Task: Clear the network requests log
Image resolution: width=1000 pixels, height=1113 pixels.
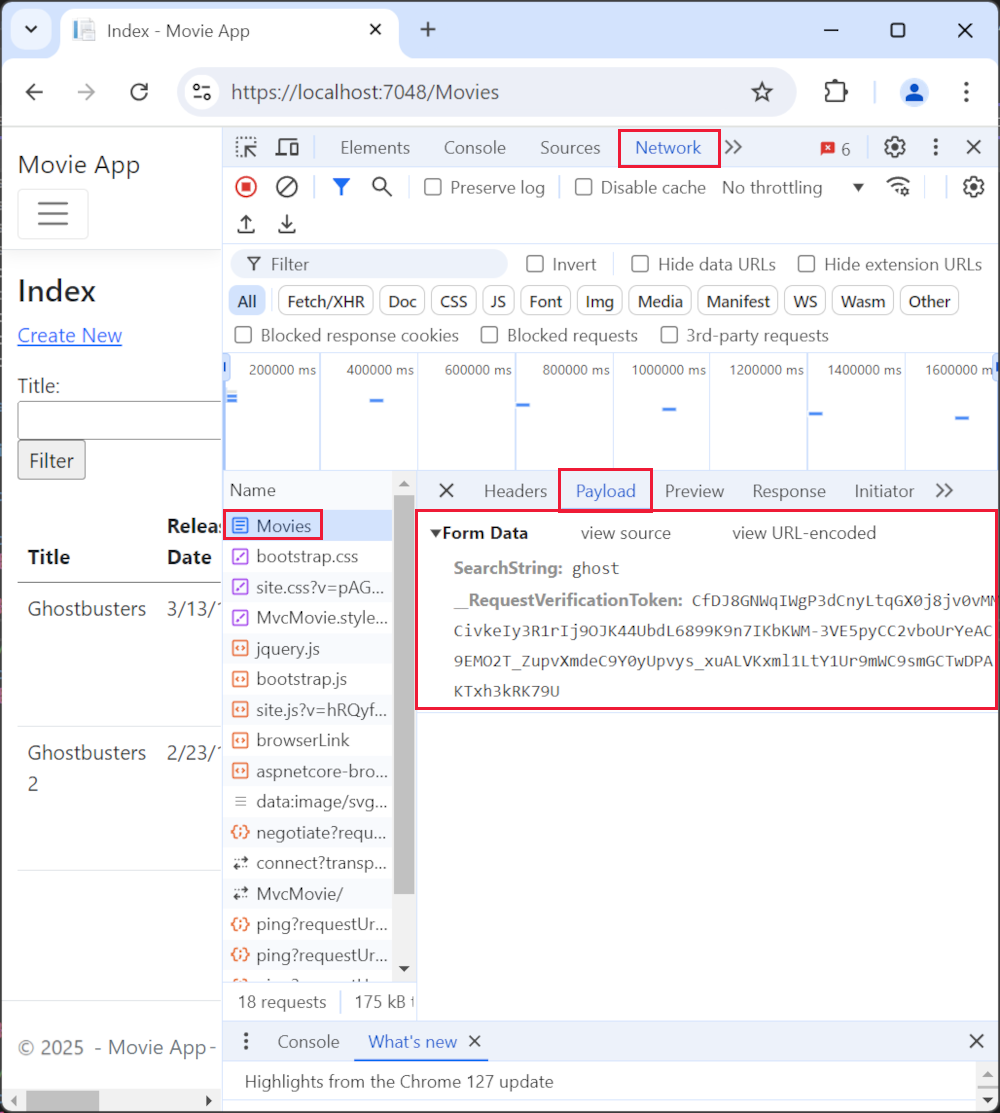Action: (x=287, y=187)
